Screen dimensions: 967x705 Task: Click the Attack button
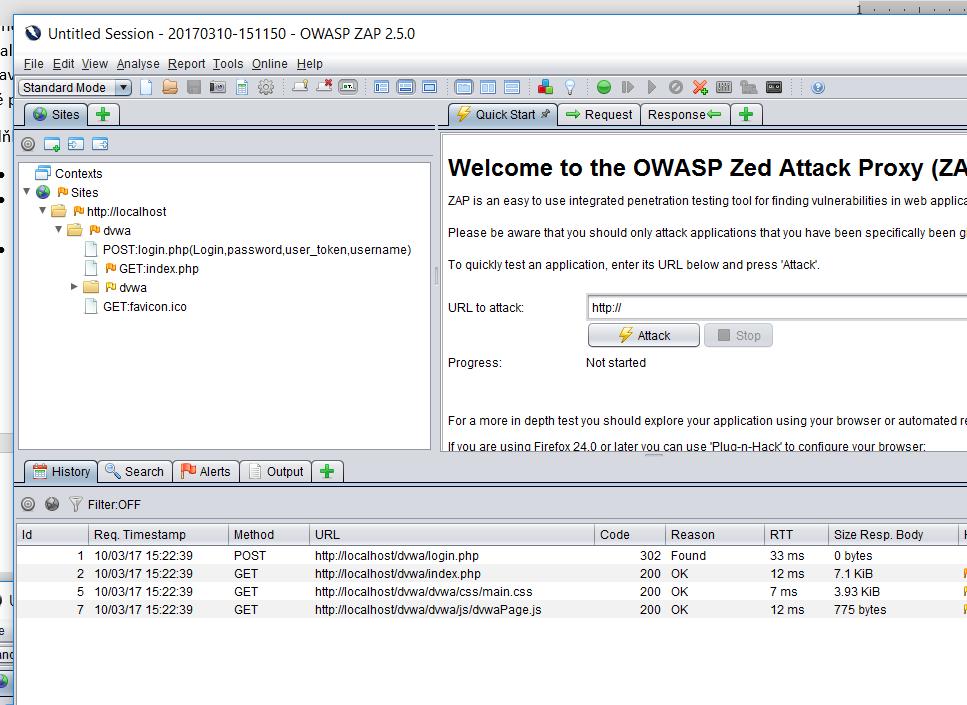[644, 336]
